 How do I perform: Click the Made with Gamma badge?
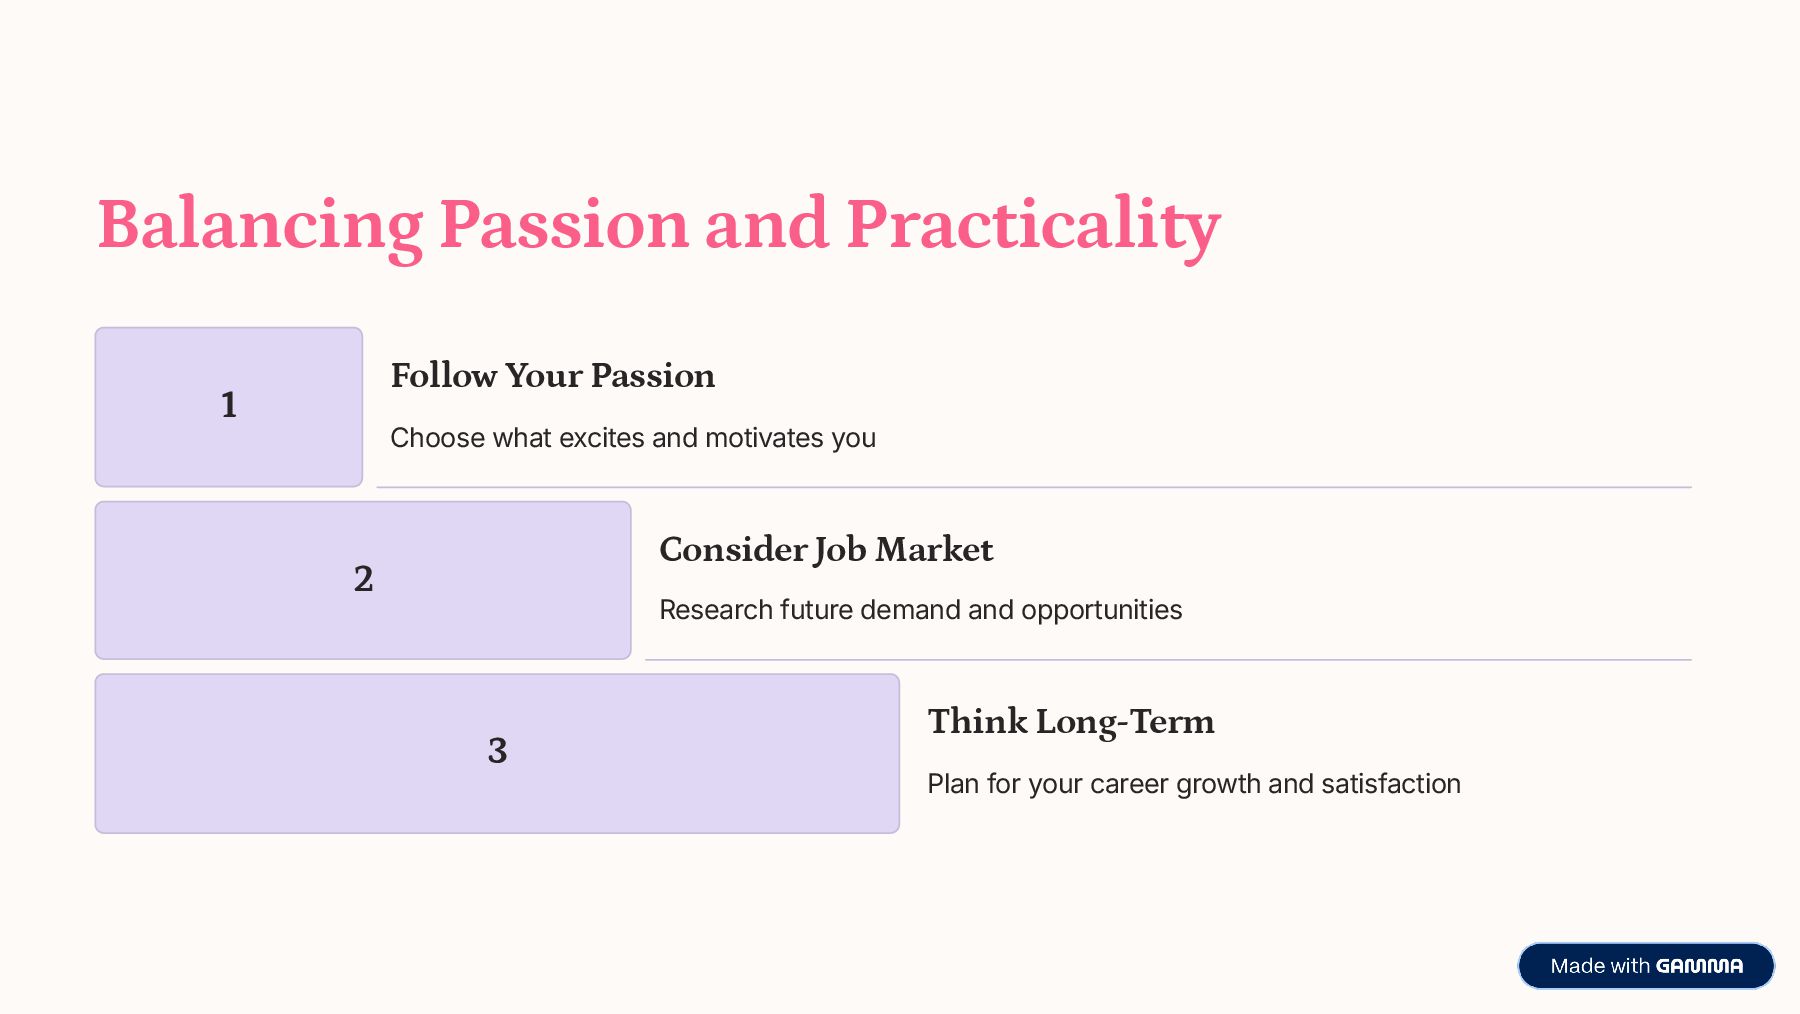1646,966
